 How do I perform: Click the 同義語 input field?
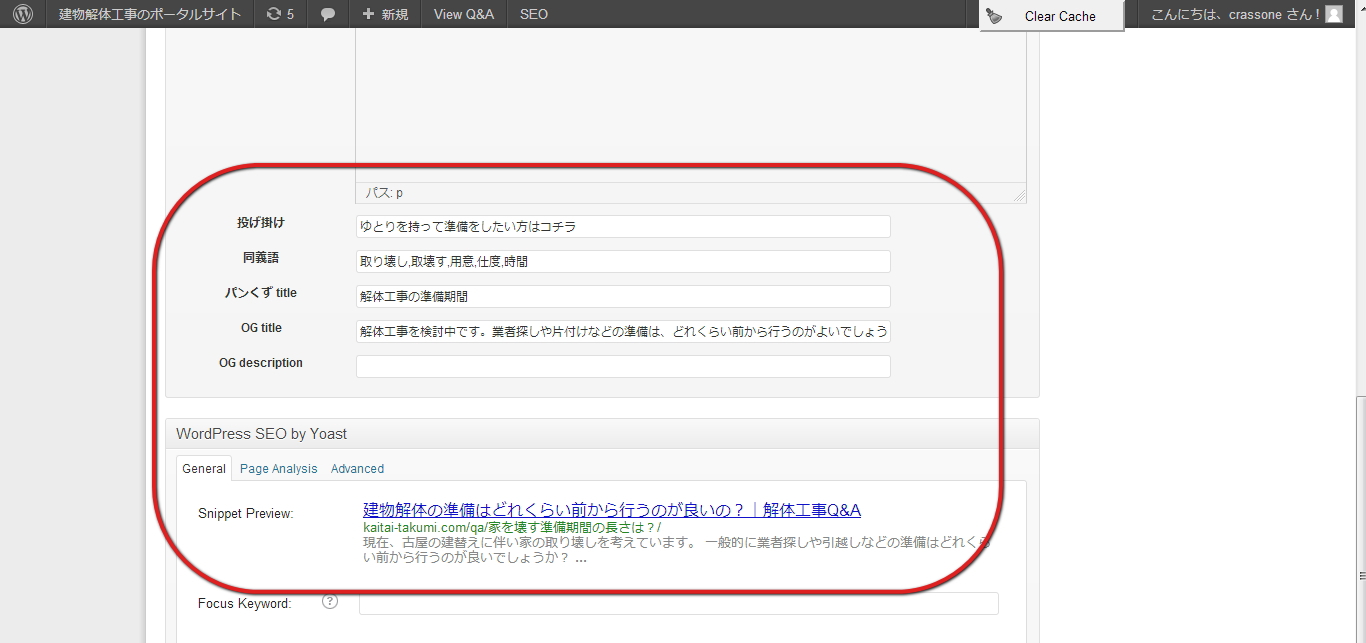623,261
